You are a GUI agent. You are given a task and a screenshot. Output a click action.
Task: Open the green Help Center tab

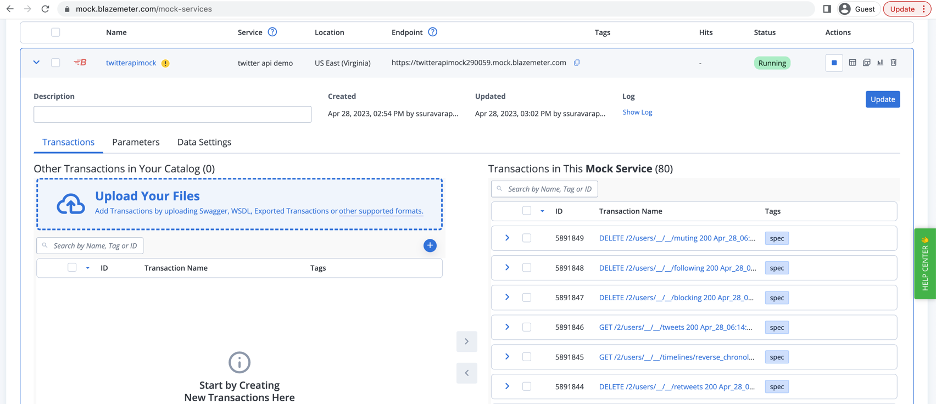[x=925, y=263]
